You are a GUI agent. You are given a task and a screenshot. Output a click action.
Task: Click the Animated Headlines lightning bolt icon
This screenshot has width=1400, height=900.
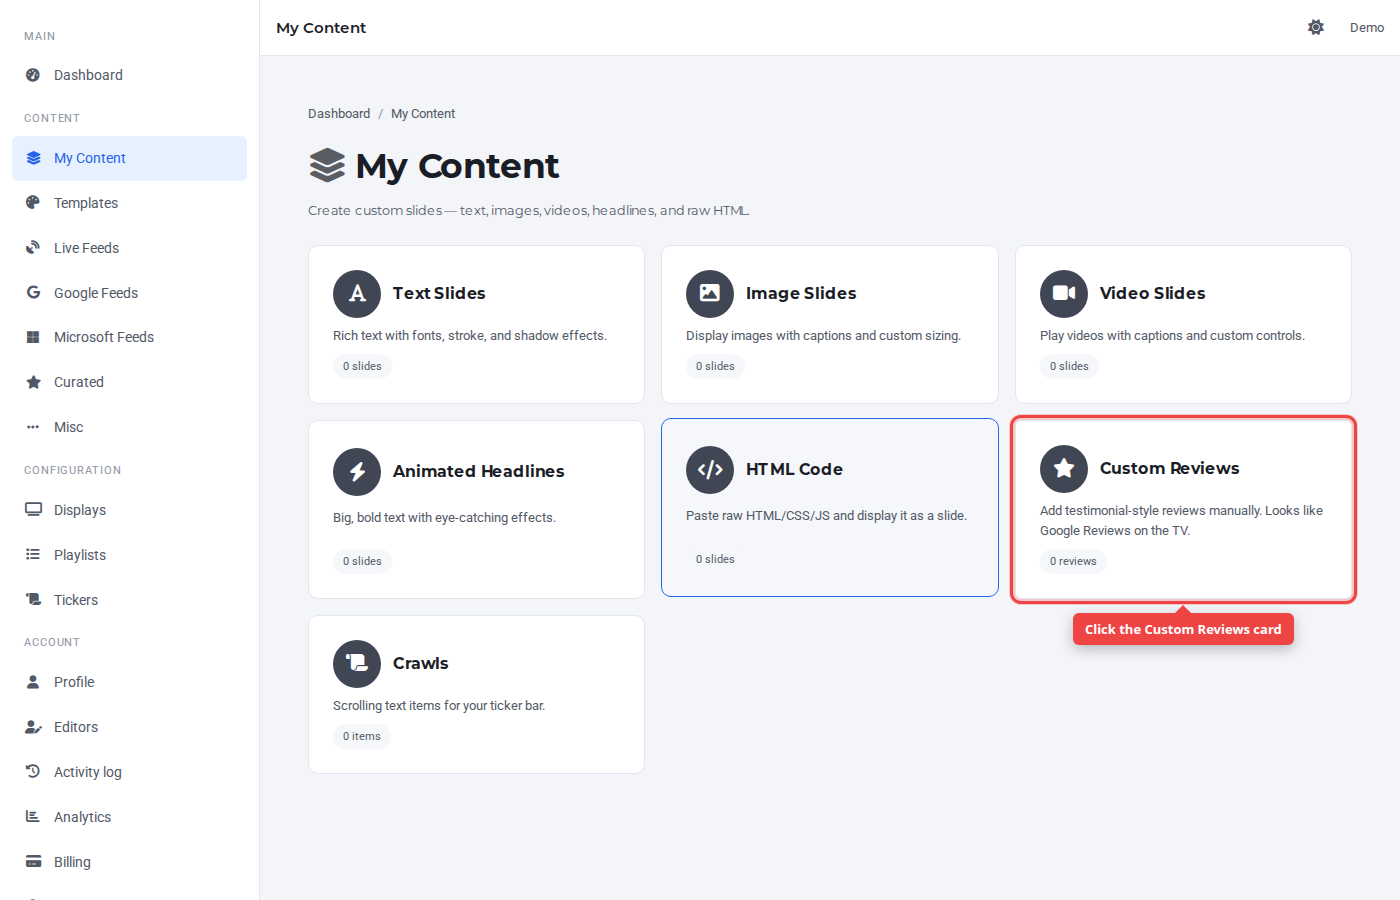(x=357, y=472)
